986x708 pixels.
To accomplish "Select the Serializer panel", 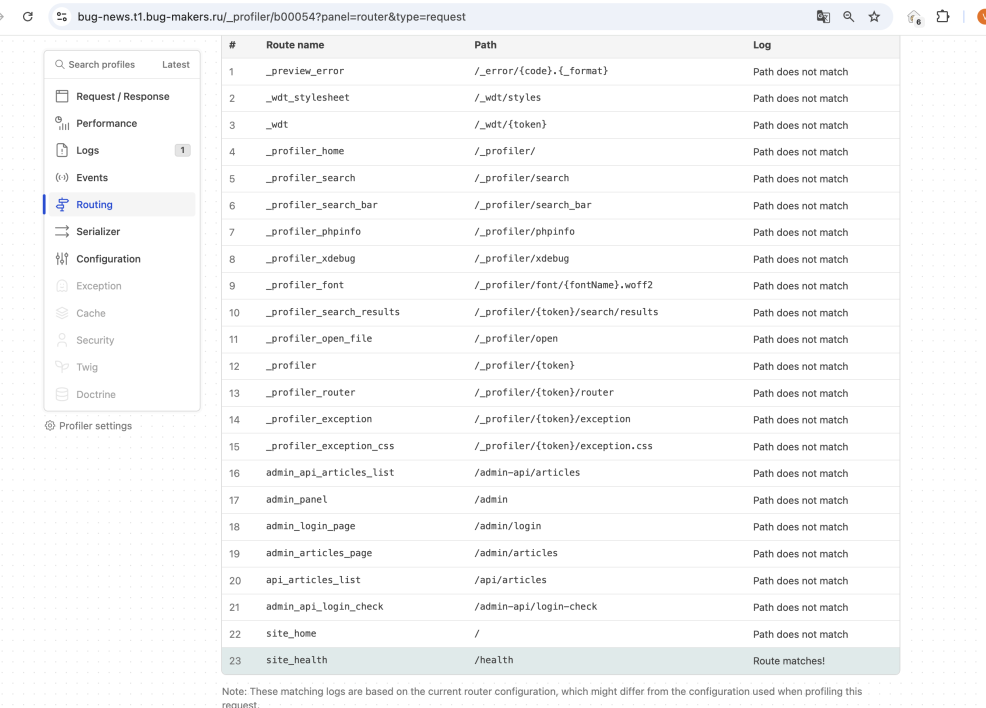I will pos(122,231).
